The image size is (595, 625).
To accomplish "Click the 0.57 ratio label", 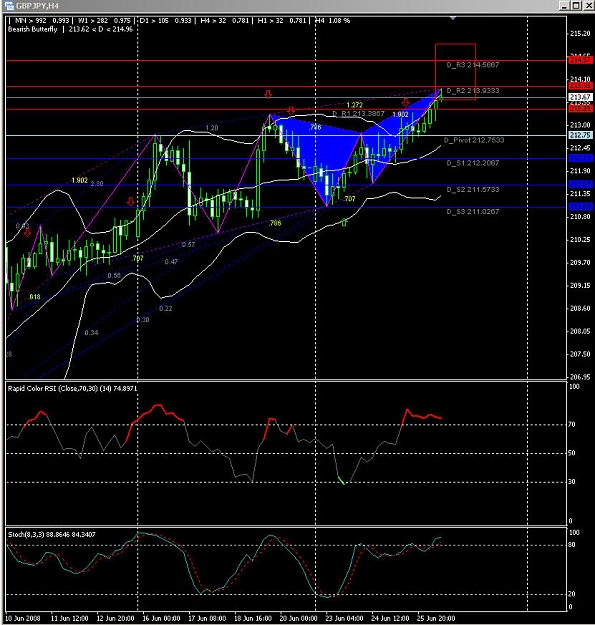I will [x=189, y=245].
